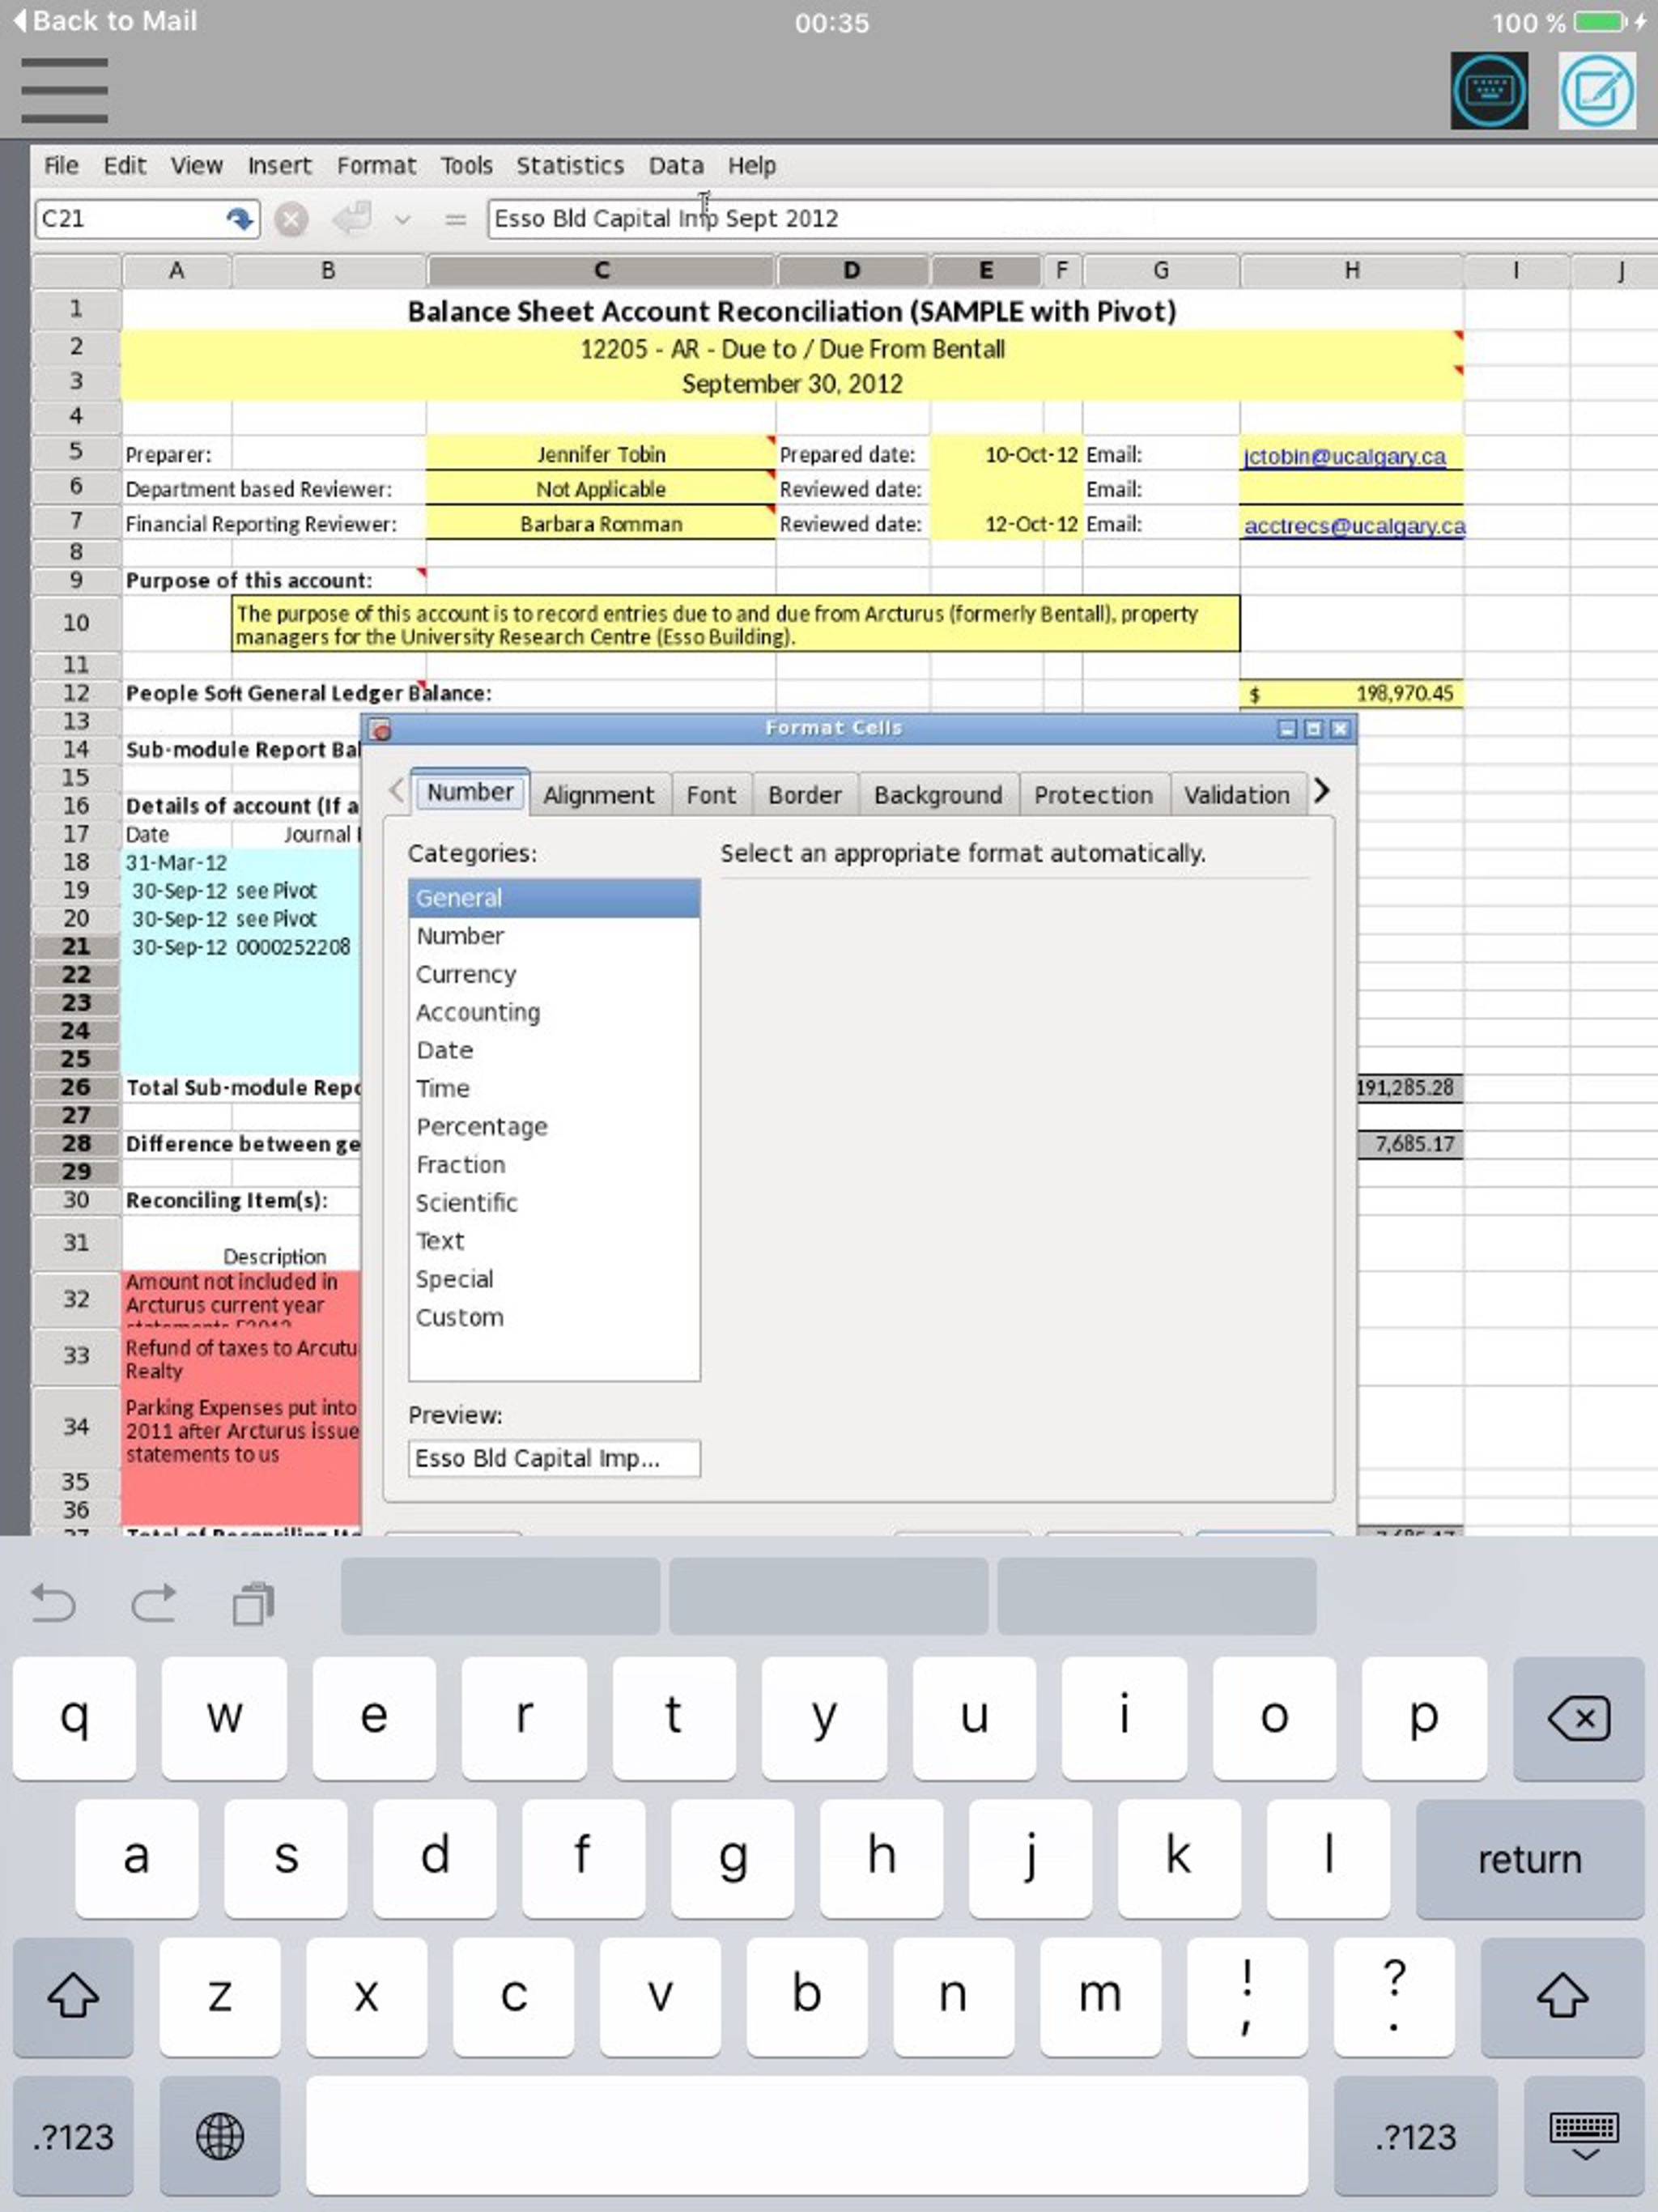Screen dimensions: 1658x2212
Task: Switch to the Border tab
Action: tap(804, 795)
